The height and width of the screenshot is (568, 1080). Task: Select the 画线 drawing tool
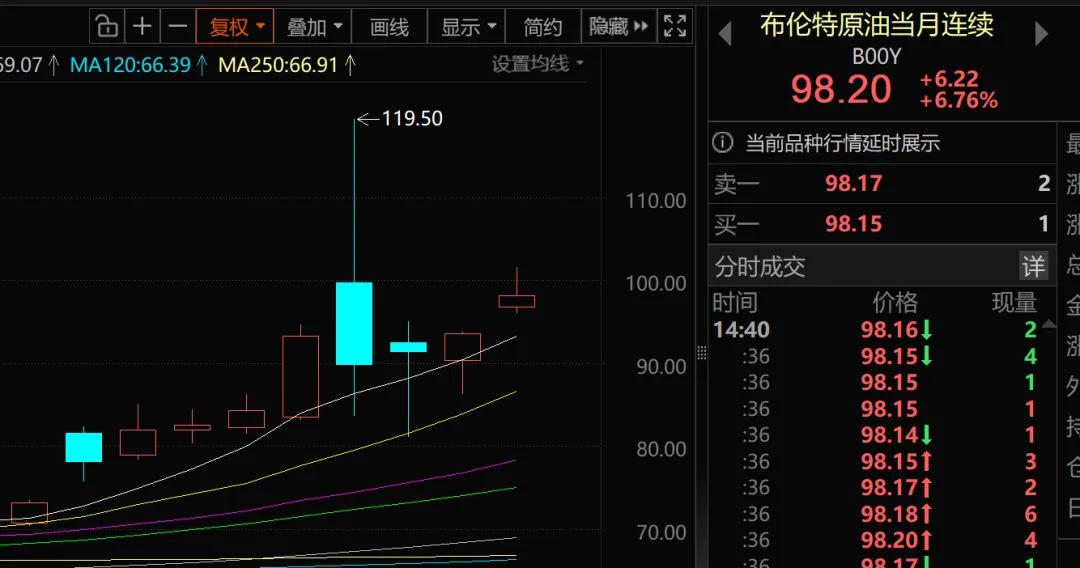(x=389, y=27)
